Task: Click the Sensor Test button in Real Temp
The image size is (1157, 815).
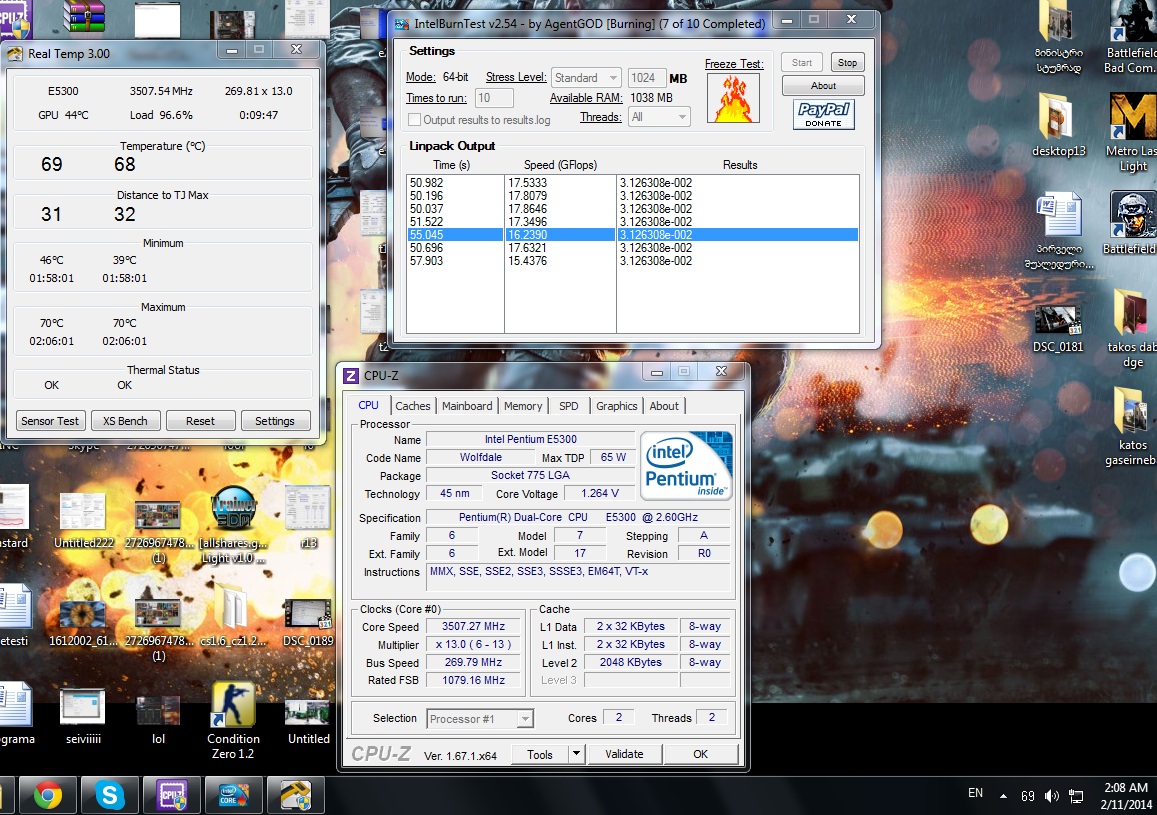Action: click(49, 421)
